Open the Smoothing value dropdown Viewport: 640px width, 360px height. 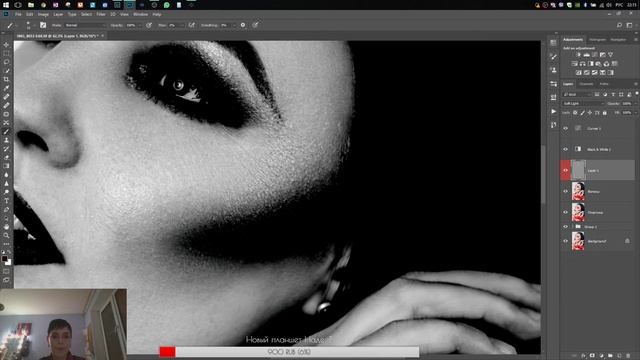pyautogui.click(x=234, y=25)
